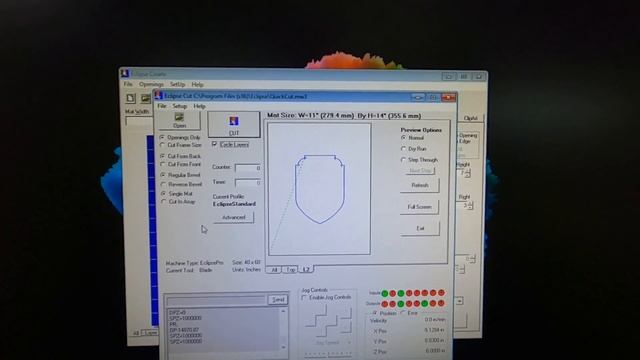Select Cut From Back option
Screen dimensions: 640x360
click(180, 156)
